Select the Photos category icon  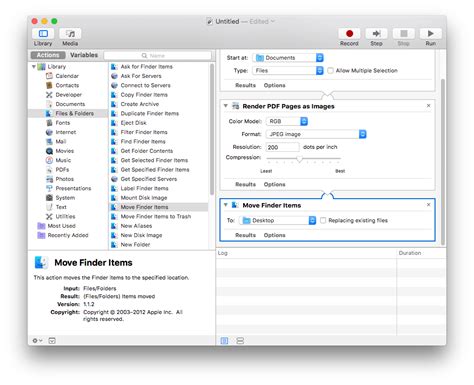(x=49, y=179)
